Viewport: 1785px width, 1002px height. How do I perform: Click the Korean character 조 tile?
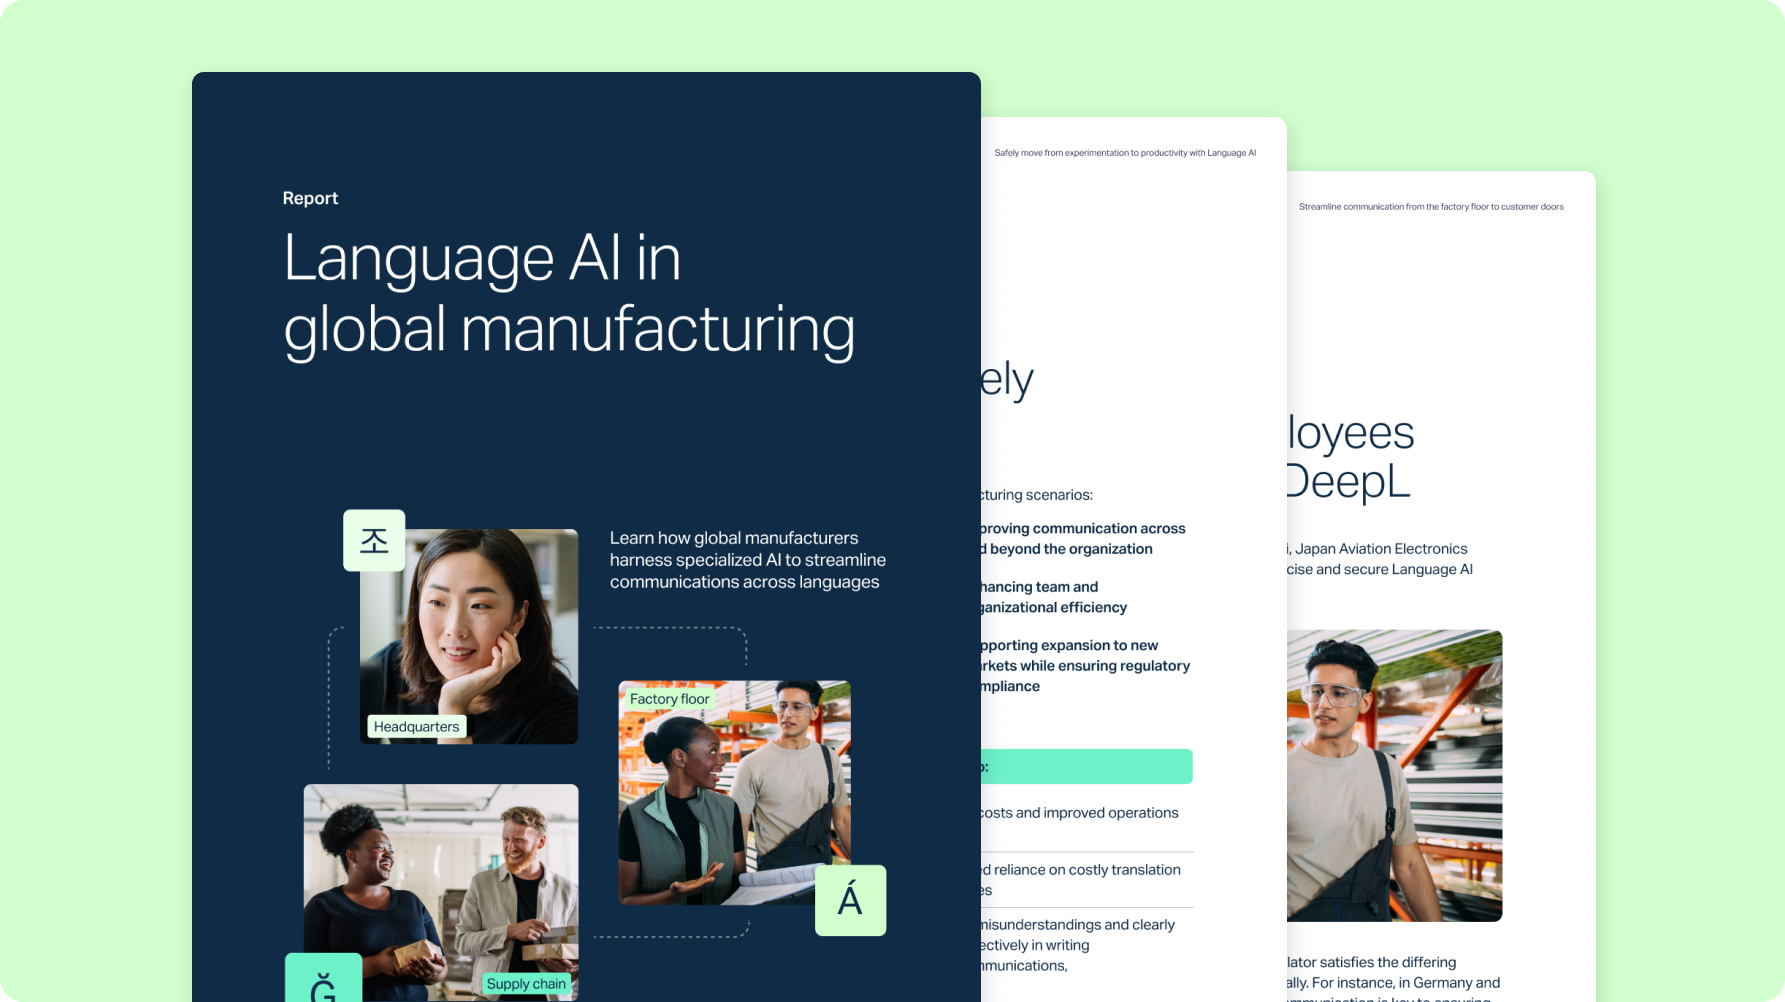click(x=374, y=541)
